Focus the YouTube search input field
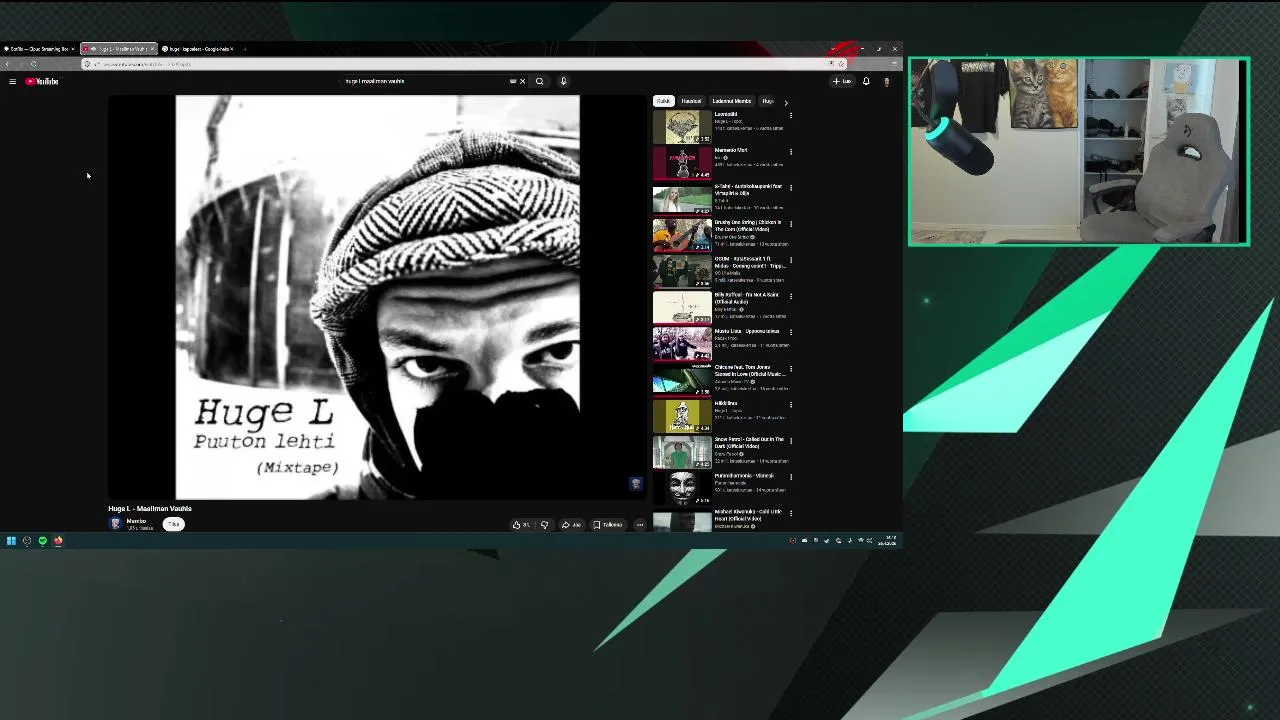Viewport: 1280px width, 720px height. pos(425,81)
